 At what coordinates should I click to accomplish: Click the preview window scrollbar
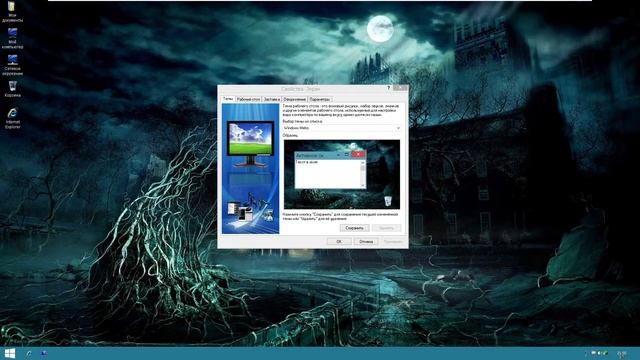click(x=362, y=174)
